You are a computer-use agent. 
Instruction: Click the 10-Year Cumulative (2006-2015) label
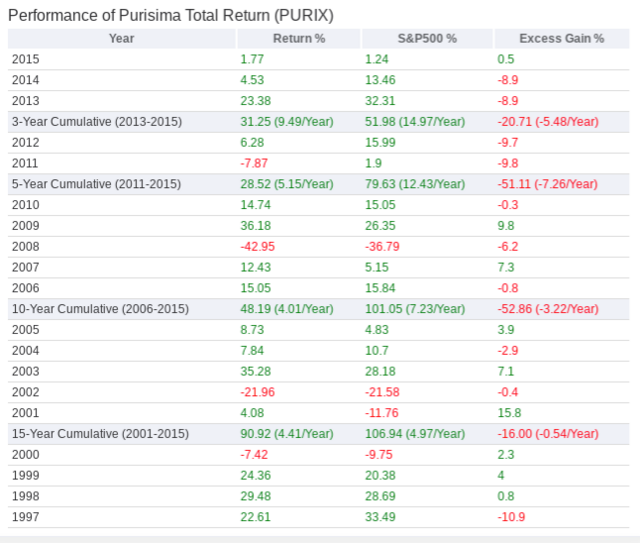tap(100, 309)
